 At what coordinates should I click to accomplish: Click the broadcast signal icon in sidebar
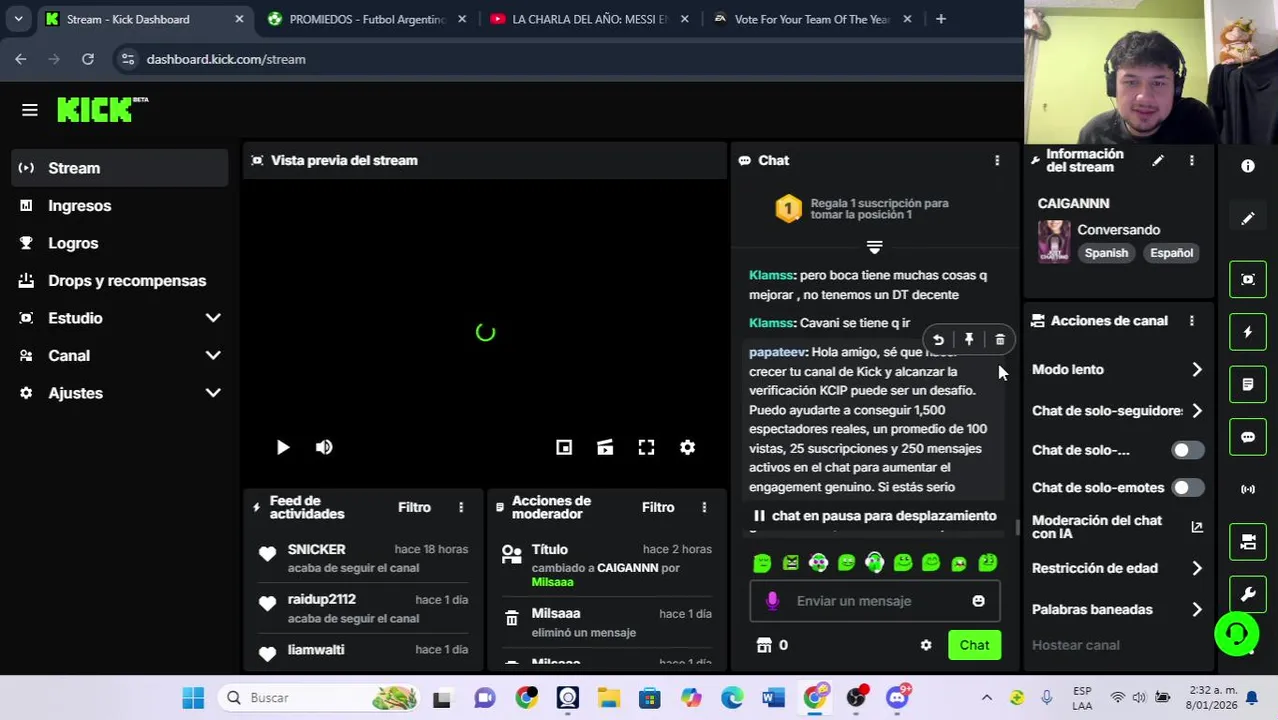[x=1248, y=489]
